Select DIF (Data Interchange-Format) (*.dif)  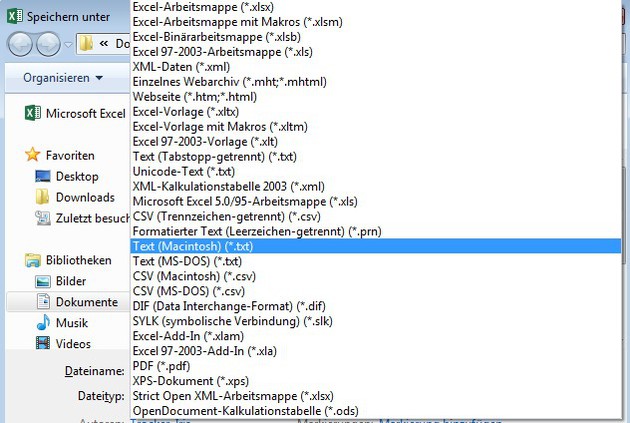click(376, 306)
